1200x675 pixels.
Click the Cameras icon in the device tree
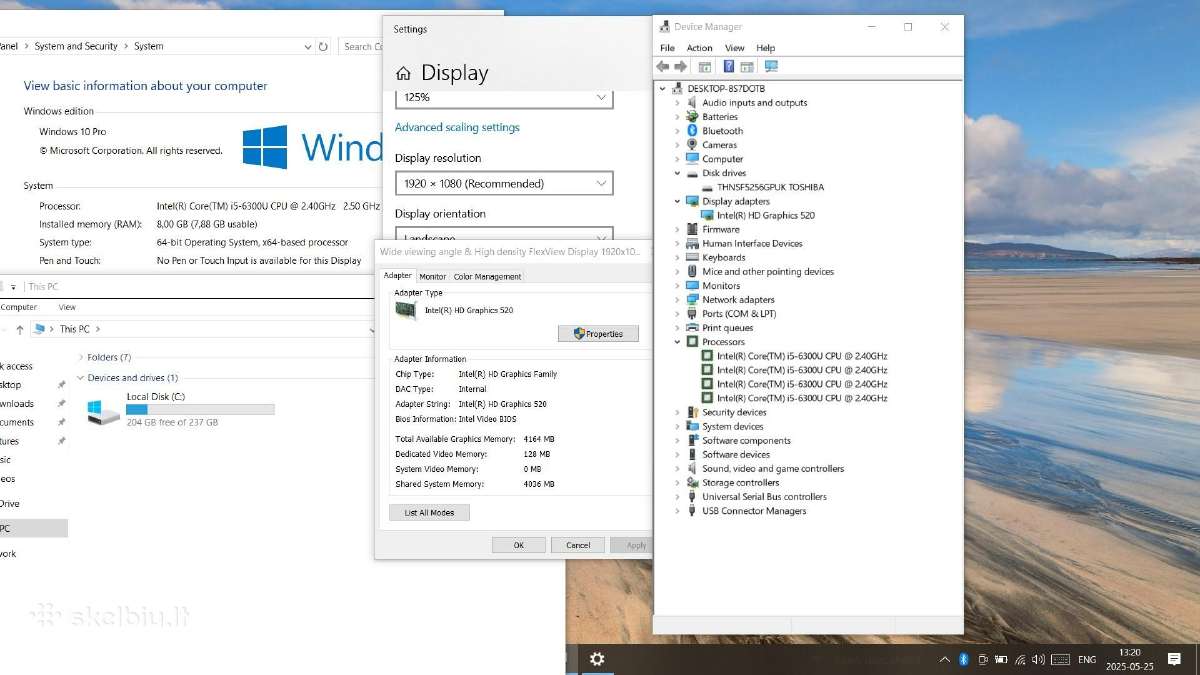[x=692, y=145]
